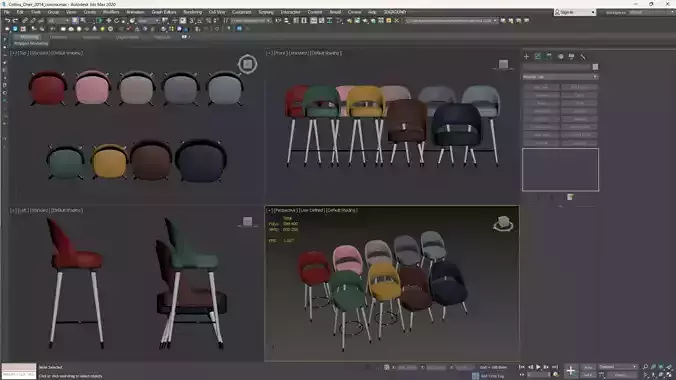
Task: Click the object color swatch beside name field
Action: click(x=595, y=67)
